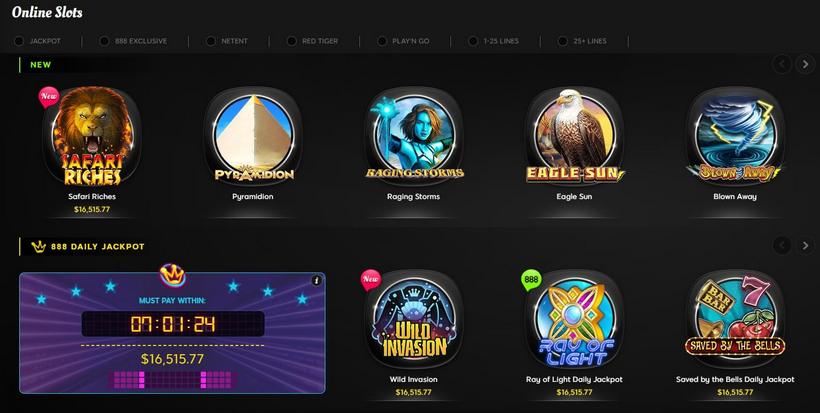The height and width of the screenshot is (413, 820).
Task: Click the pink jackpot progress bar
Action: 173,380
